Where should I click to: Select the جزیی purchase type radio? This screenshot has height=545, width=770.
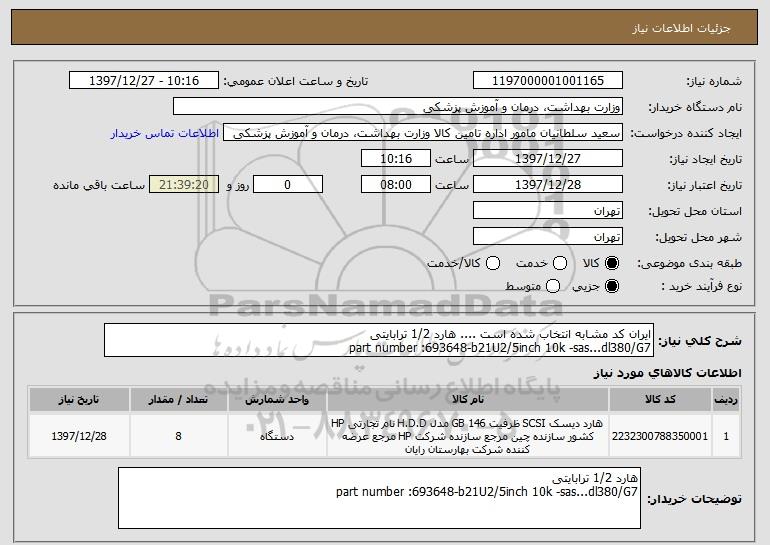[x=612, y=286]
